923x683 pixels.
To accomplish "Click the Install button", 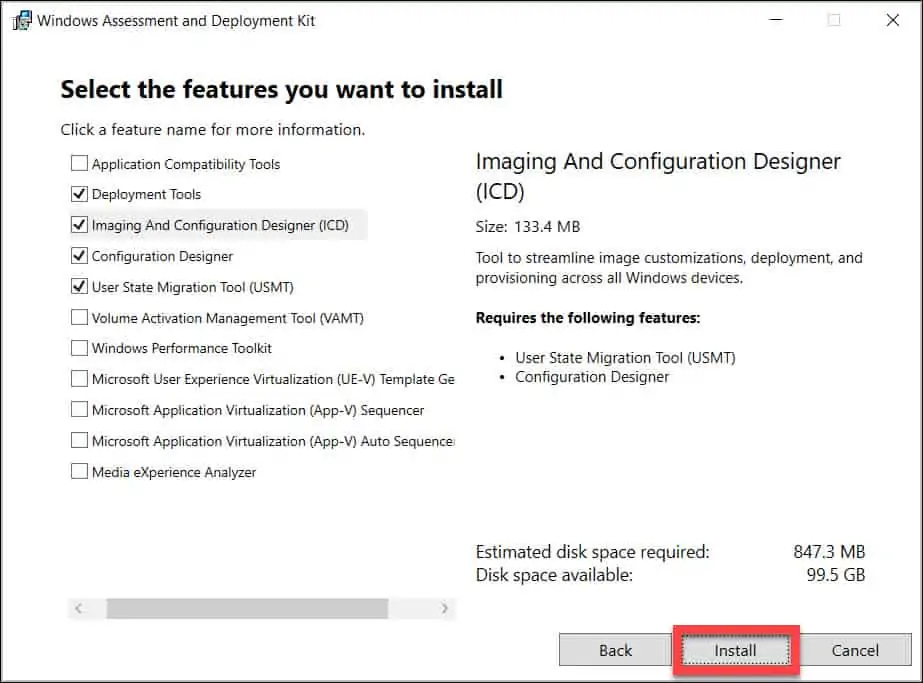I will point(735,650).
